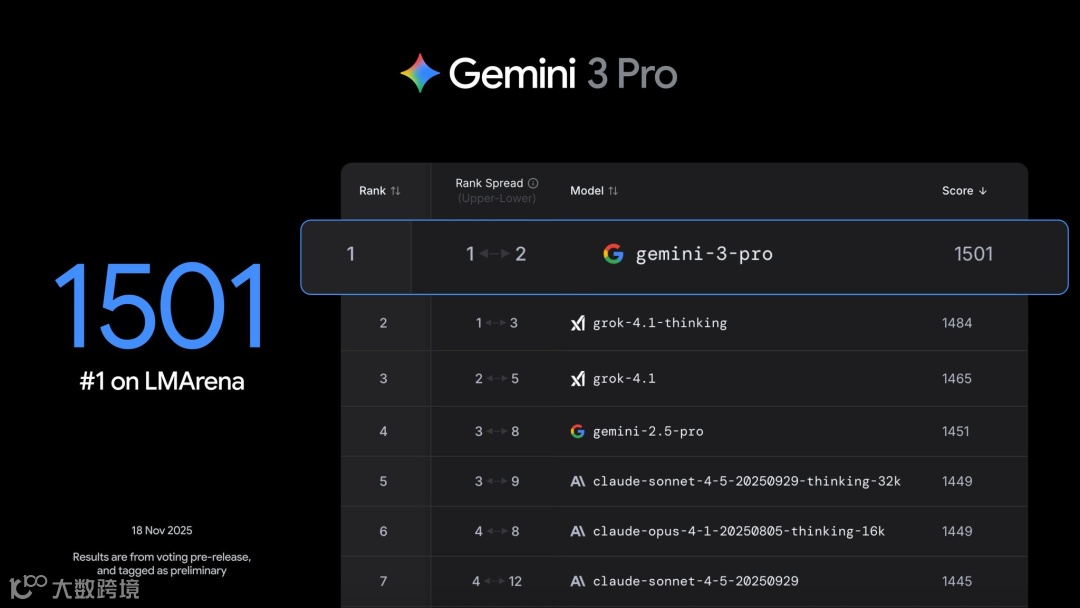Viewport: 1080px width, 608px height.
Task: Click the Gemini 3 Pro title
Action: coord(563,74)
